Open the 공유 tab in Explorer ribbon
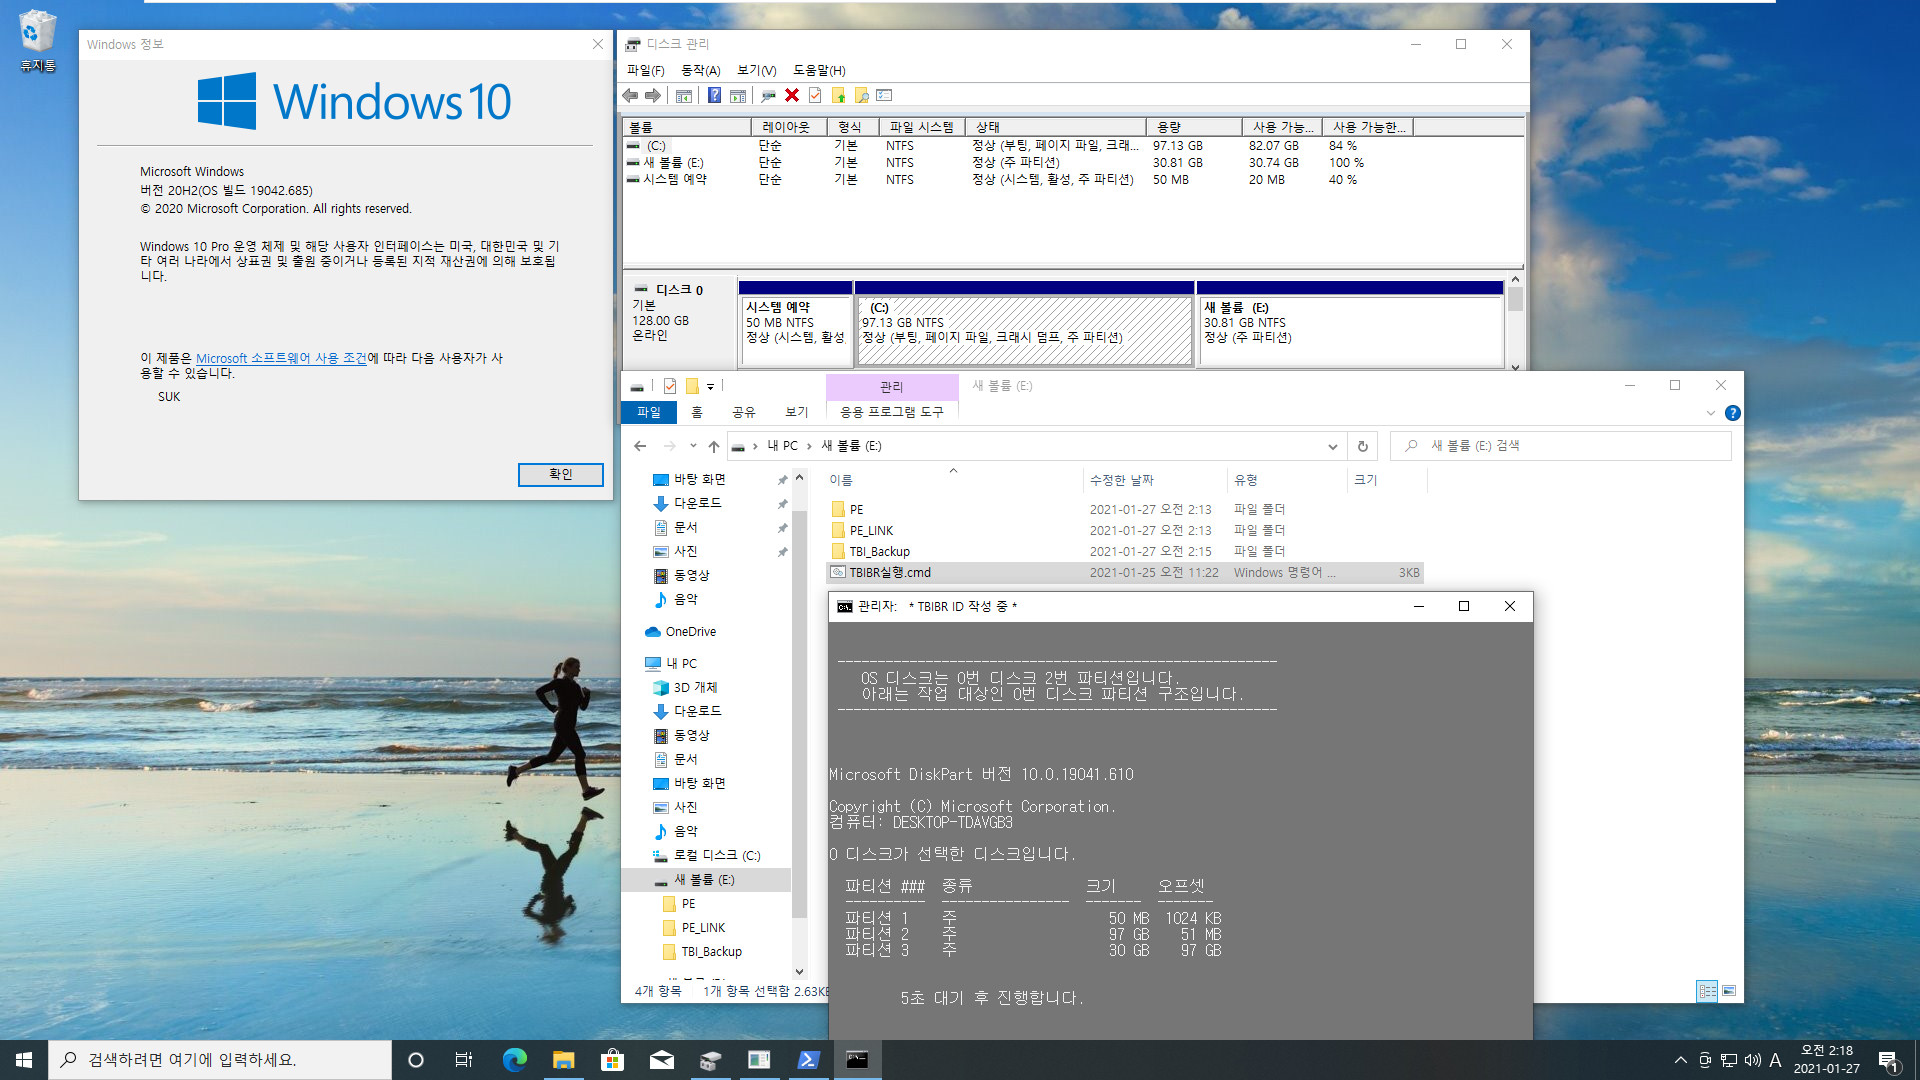This screenshot has height=1080, width=1920. 743,412
